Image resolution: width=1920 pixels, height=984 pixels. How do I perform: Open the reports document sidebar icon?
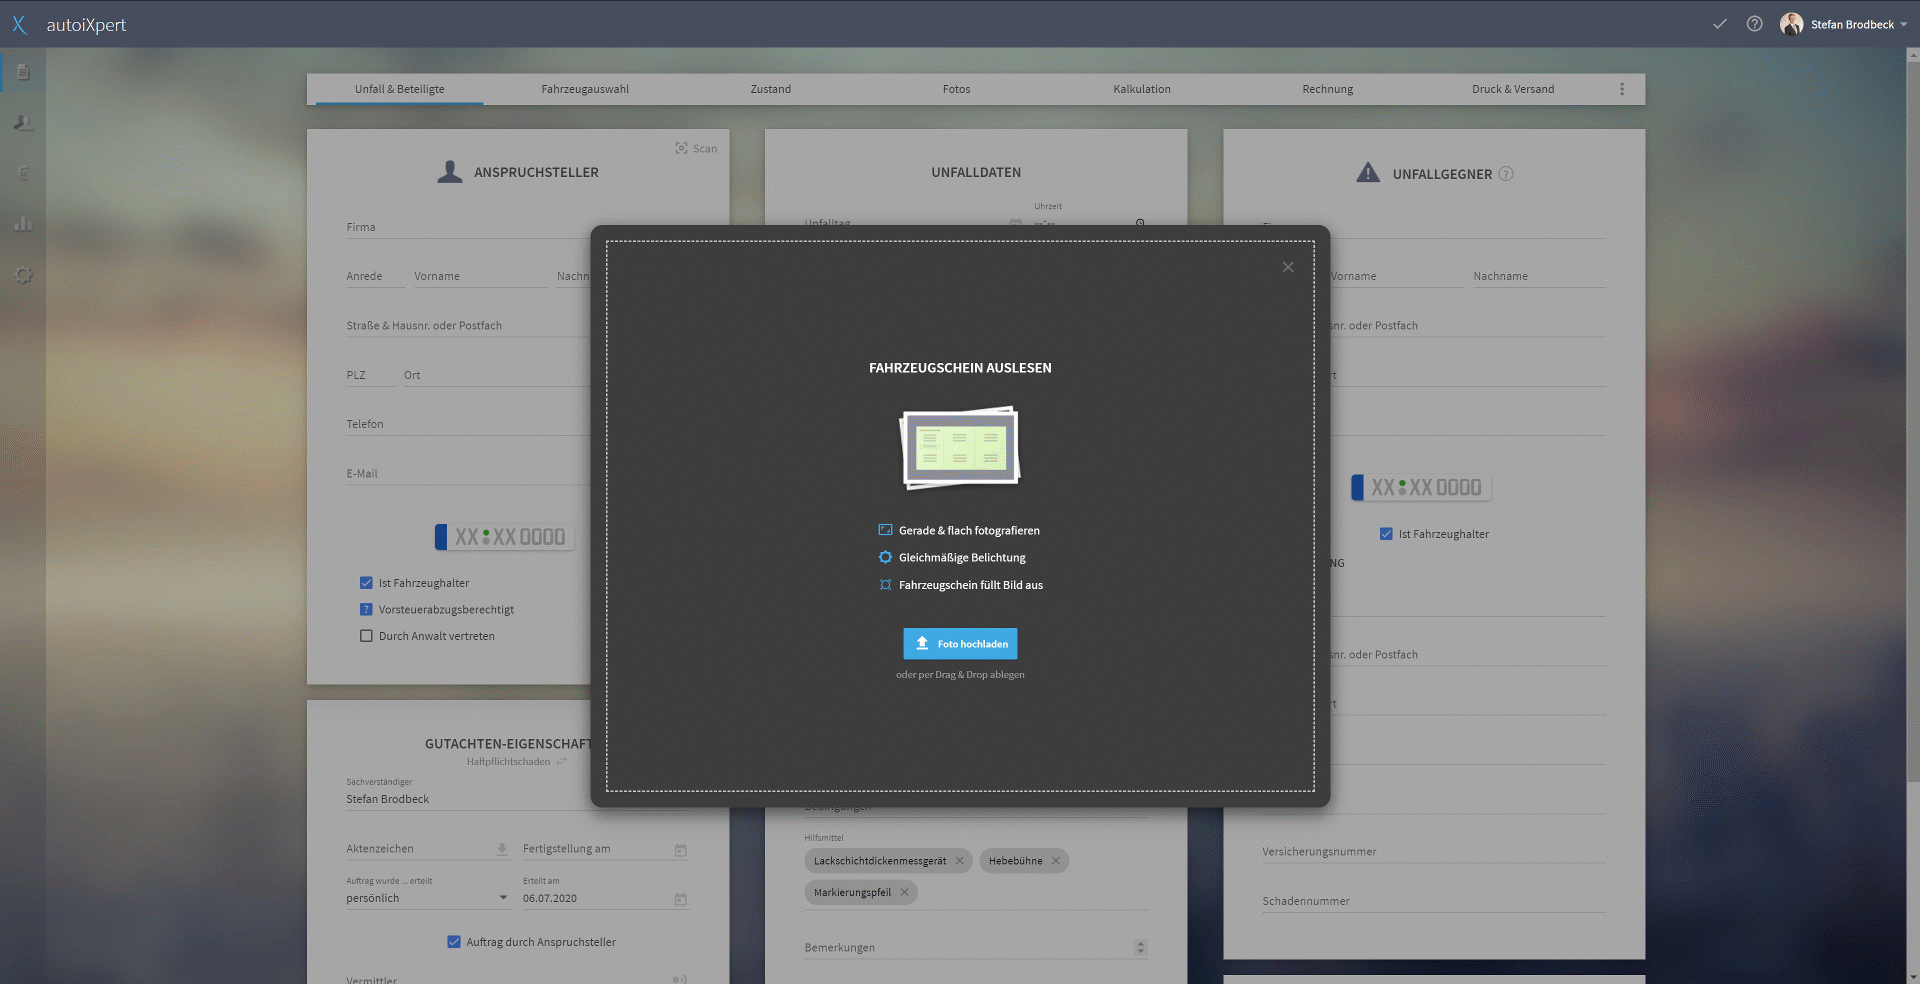[x=23, y=72]
